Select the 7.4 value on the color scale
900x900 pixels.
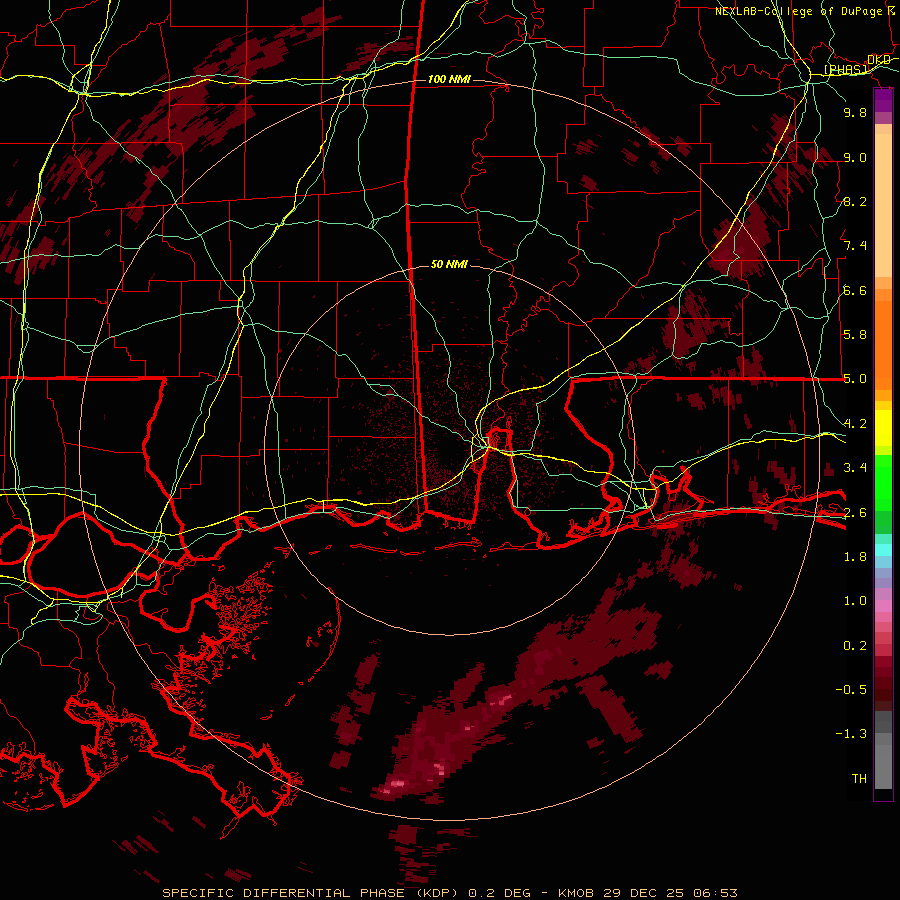point(855,246)
